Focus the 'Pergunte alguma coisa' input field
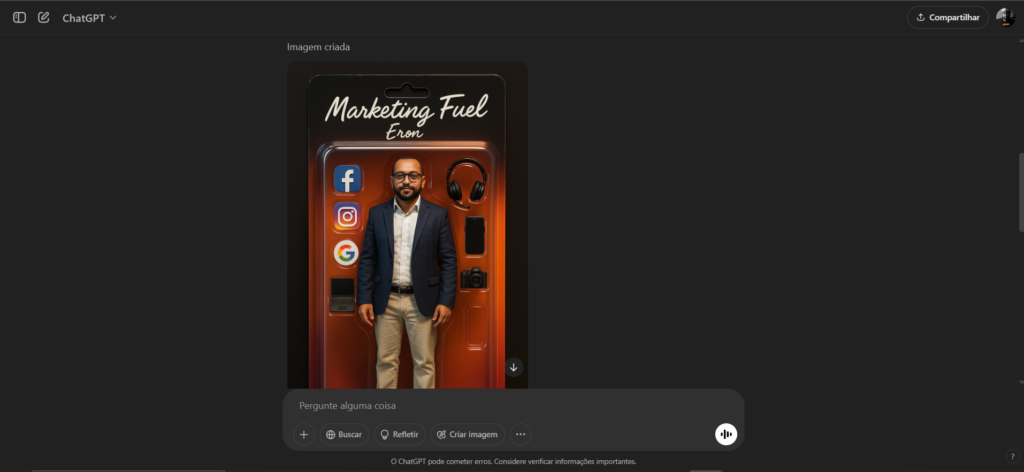 point(500,406)
